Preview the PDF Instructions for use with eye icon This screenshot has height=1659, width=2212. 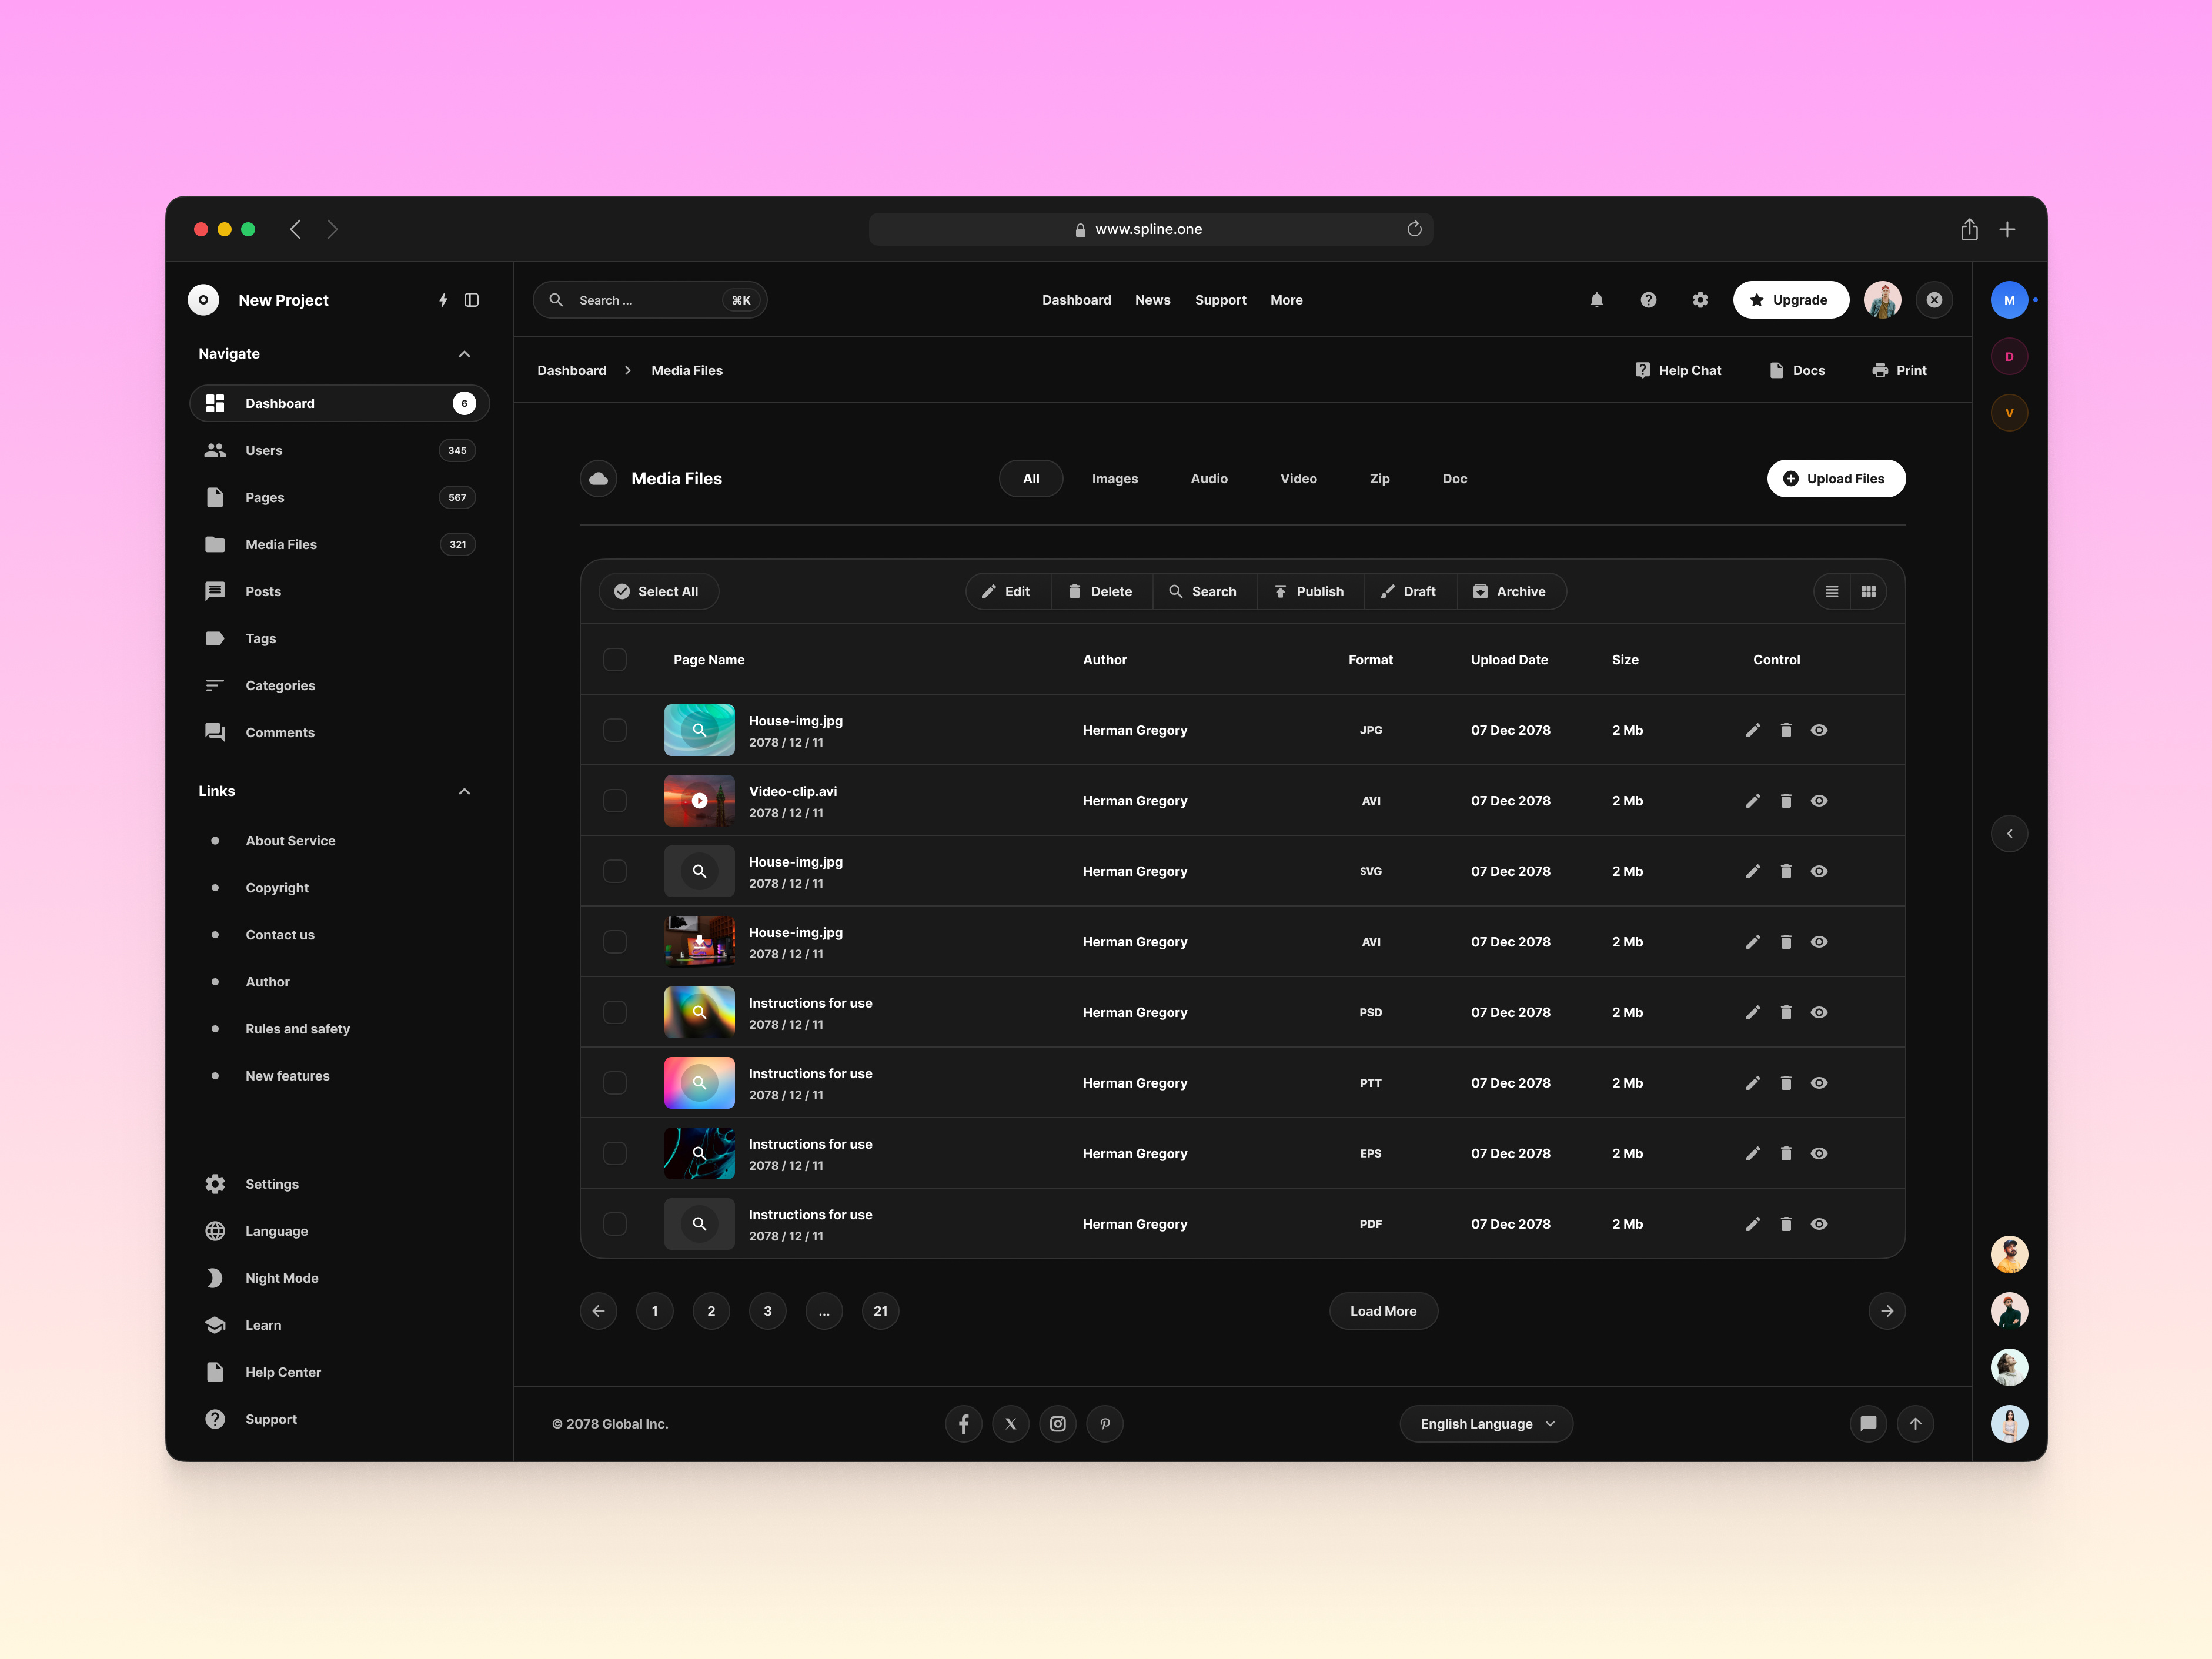pos(1819,1224)
